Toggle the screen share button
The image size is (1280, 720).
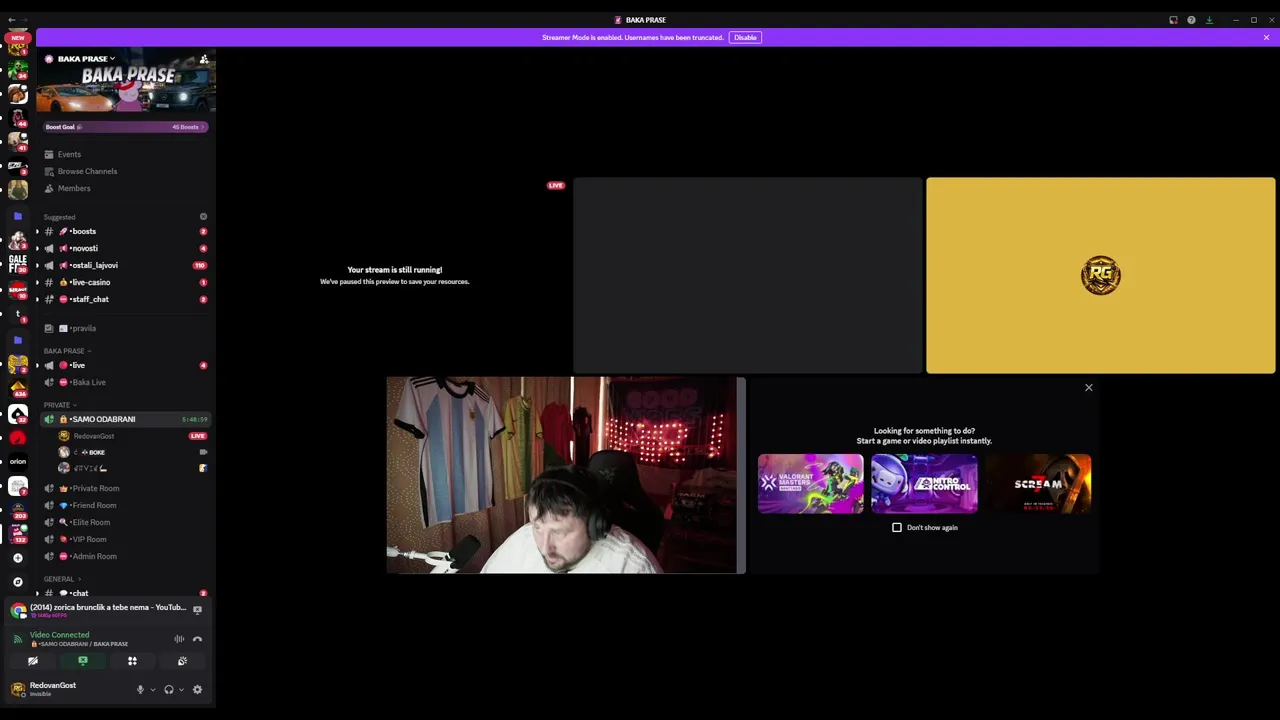click(83, 661)
